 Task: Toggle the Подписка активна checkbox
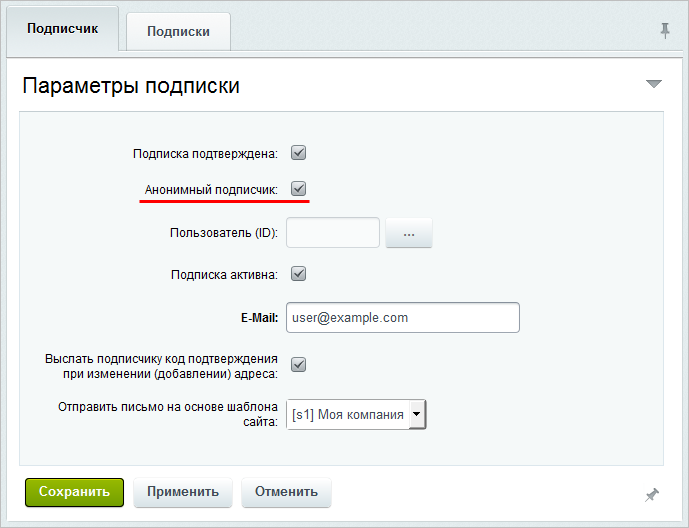click(x=298, y=273)
